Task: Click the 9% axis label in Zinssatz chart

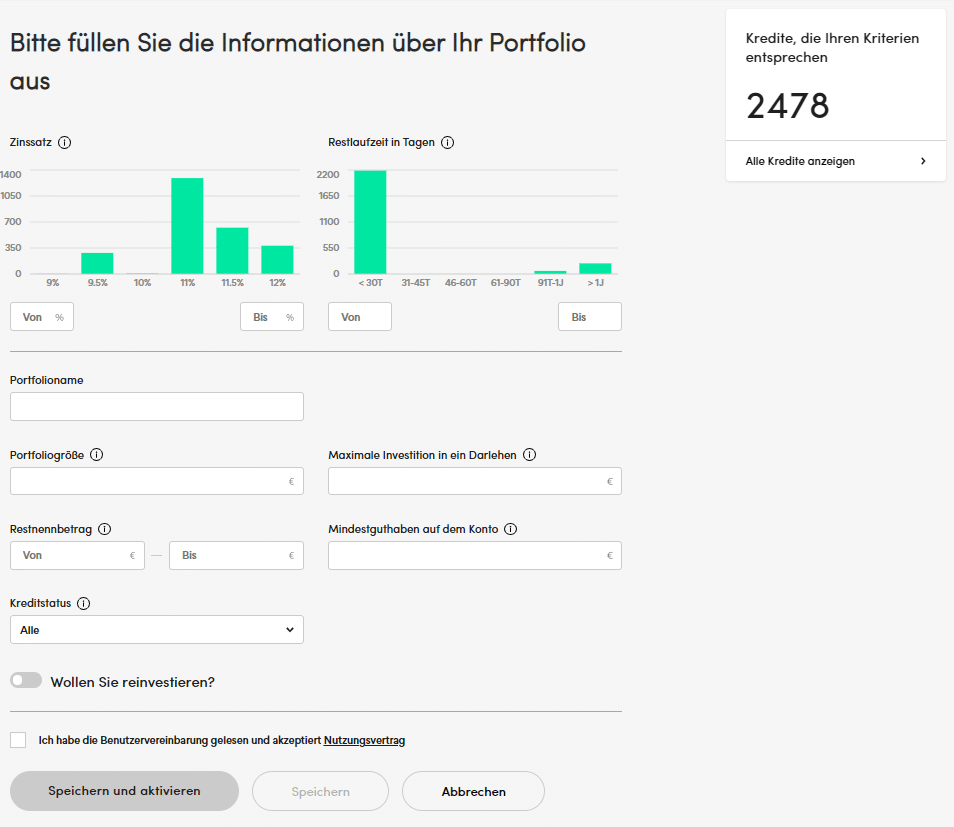Action: pyautogui.click(x=53, y=283)
